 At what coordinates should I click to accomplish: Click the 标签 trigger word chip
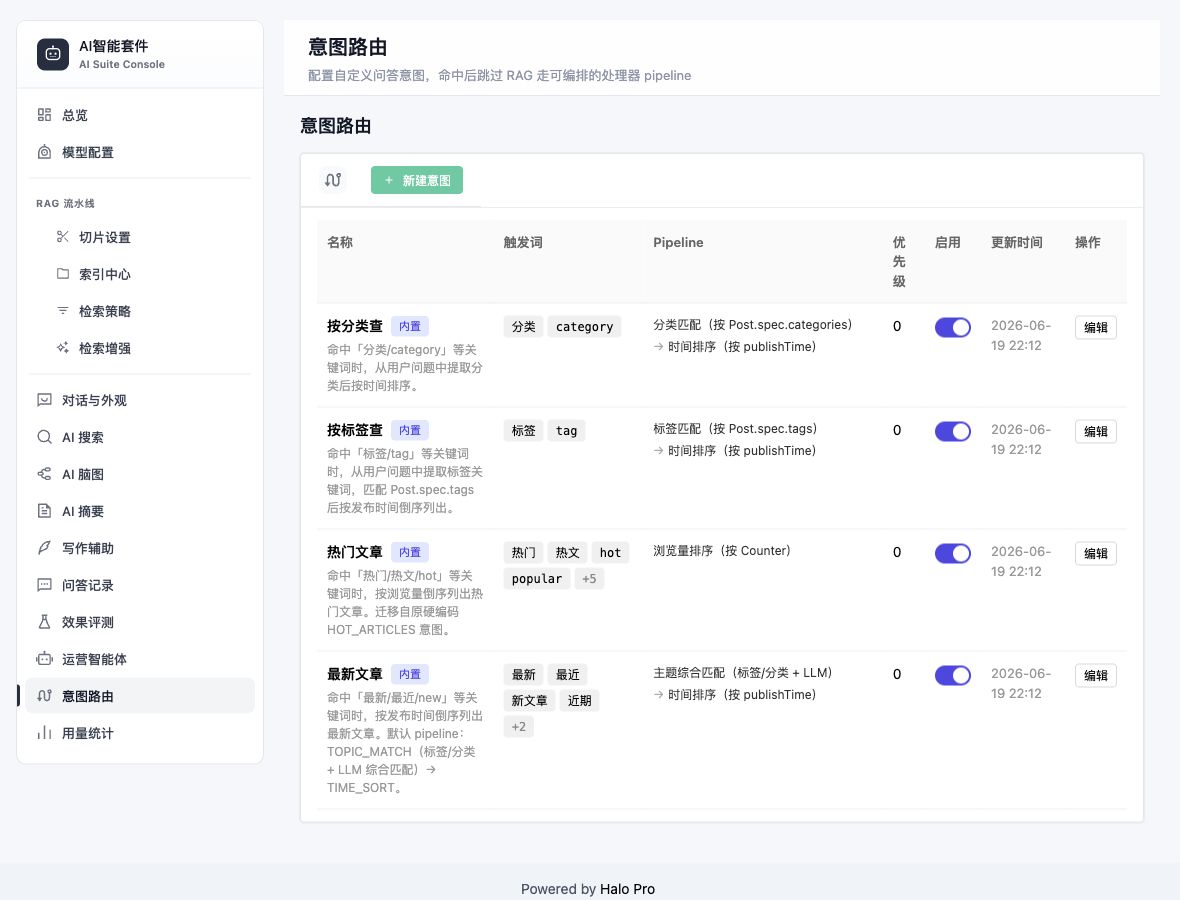(x=523, y=430)
